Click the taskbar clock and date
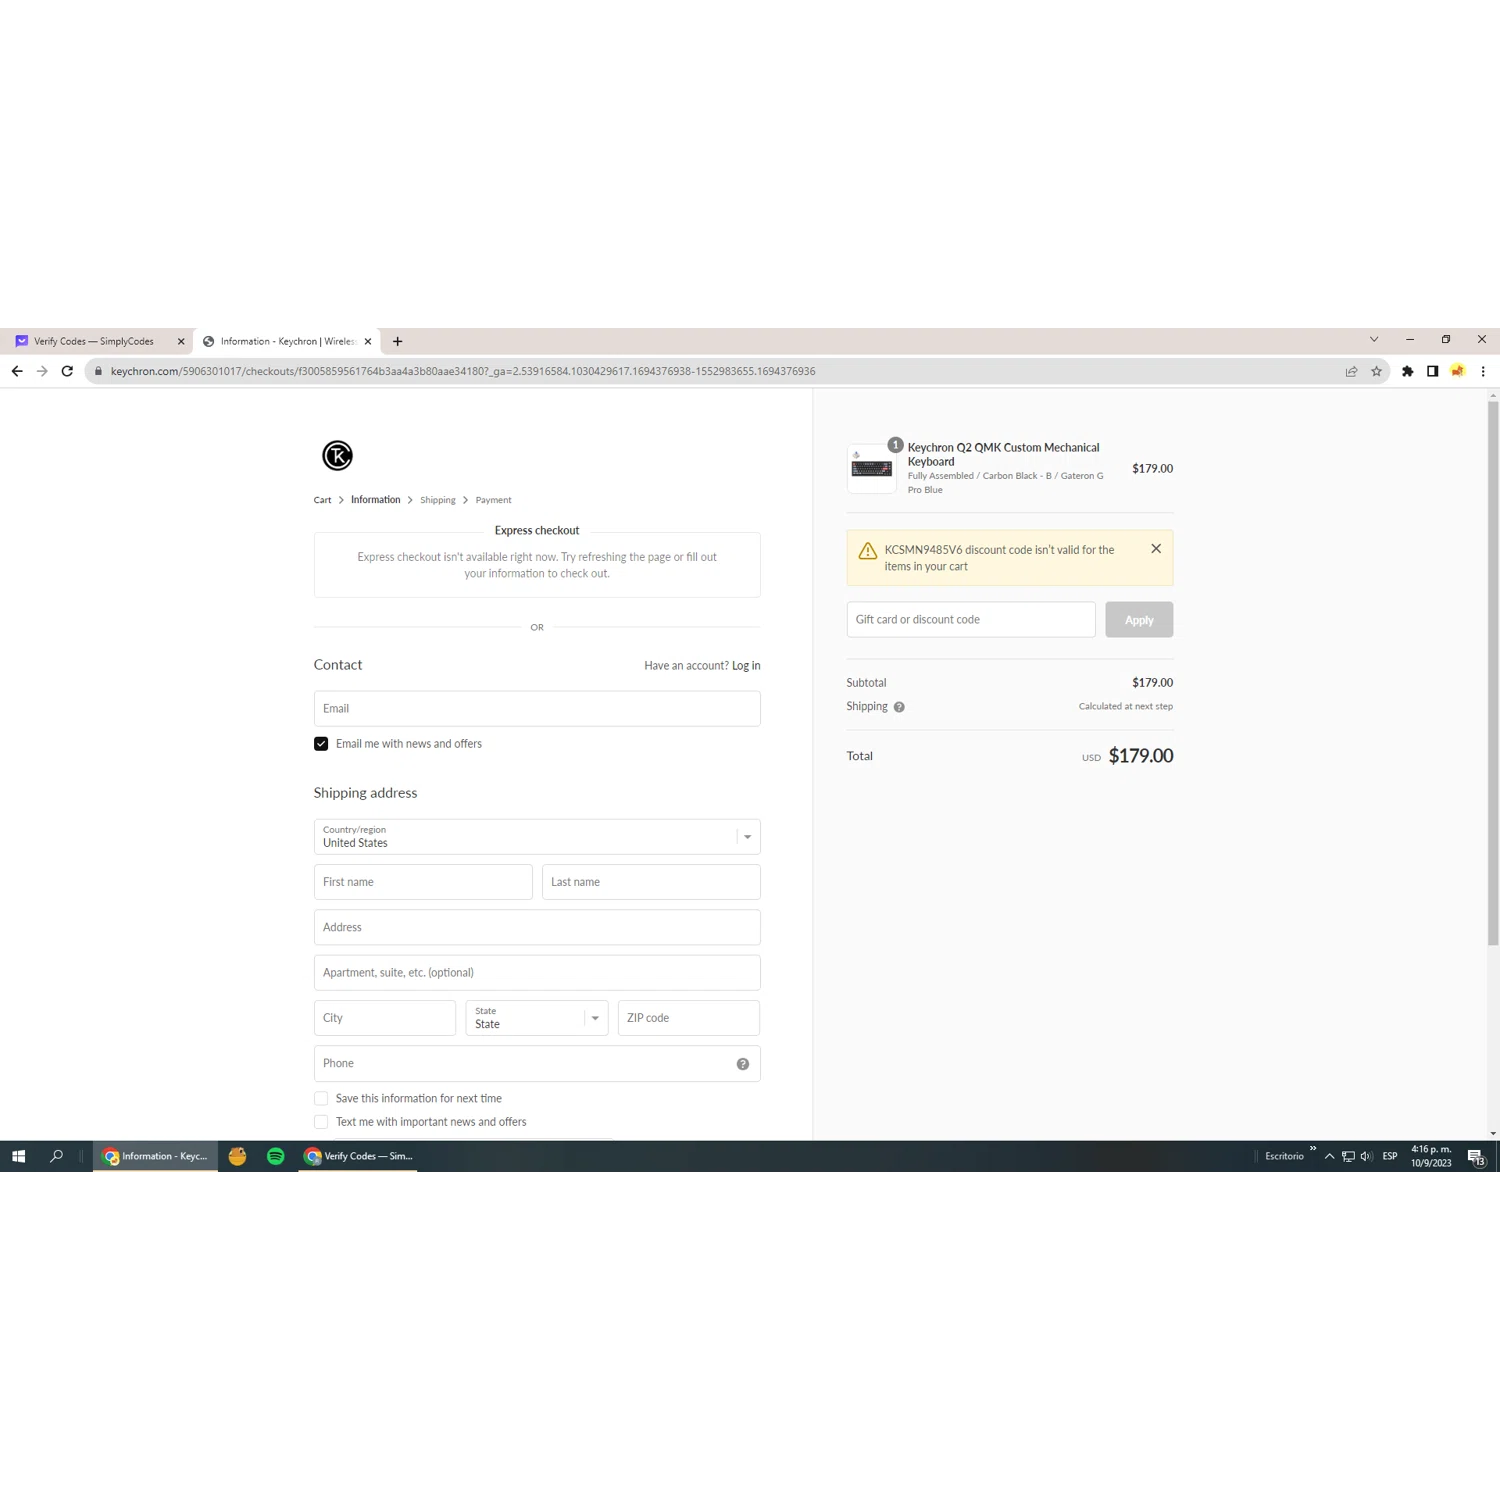Viewport: 1500px width, 1500px height. click(1431, 1157)
